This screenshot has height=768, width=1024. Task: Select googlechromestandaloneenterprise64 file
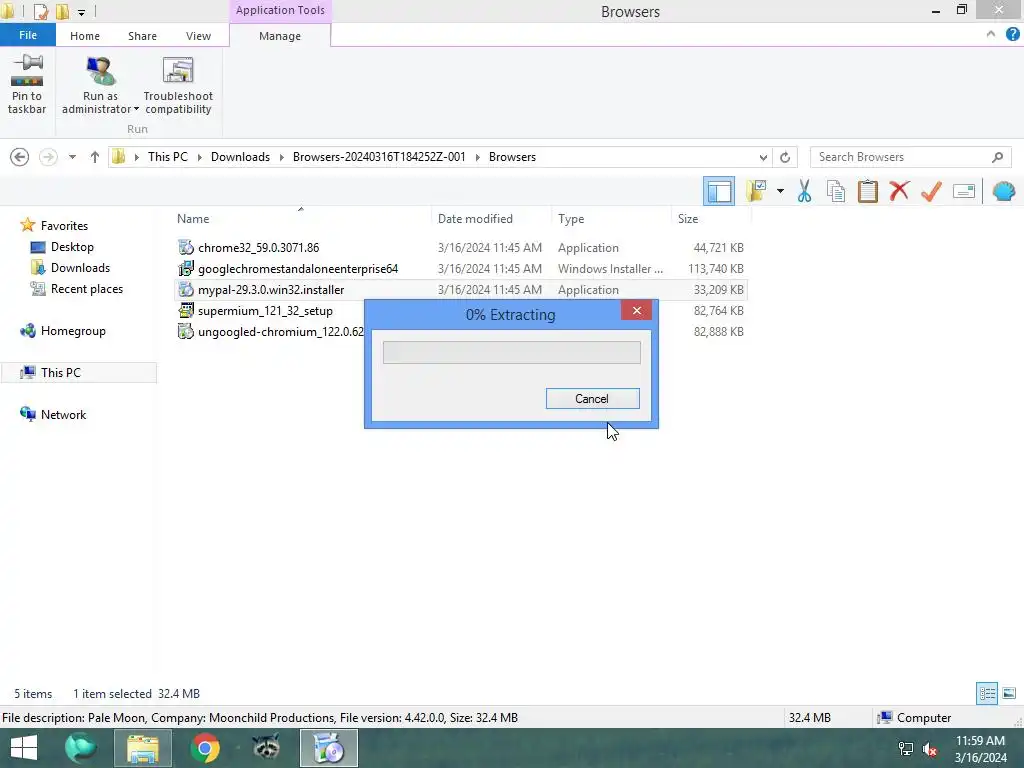(x=298, y=268)
